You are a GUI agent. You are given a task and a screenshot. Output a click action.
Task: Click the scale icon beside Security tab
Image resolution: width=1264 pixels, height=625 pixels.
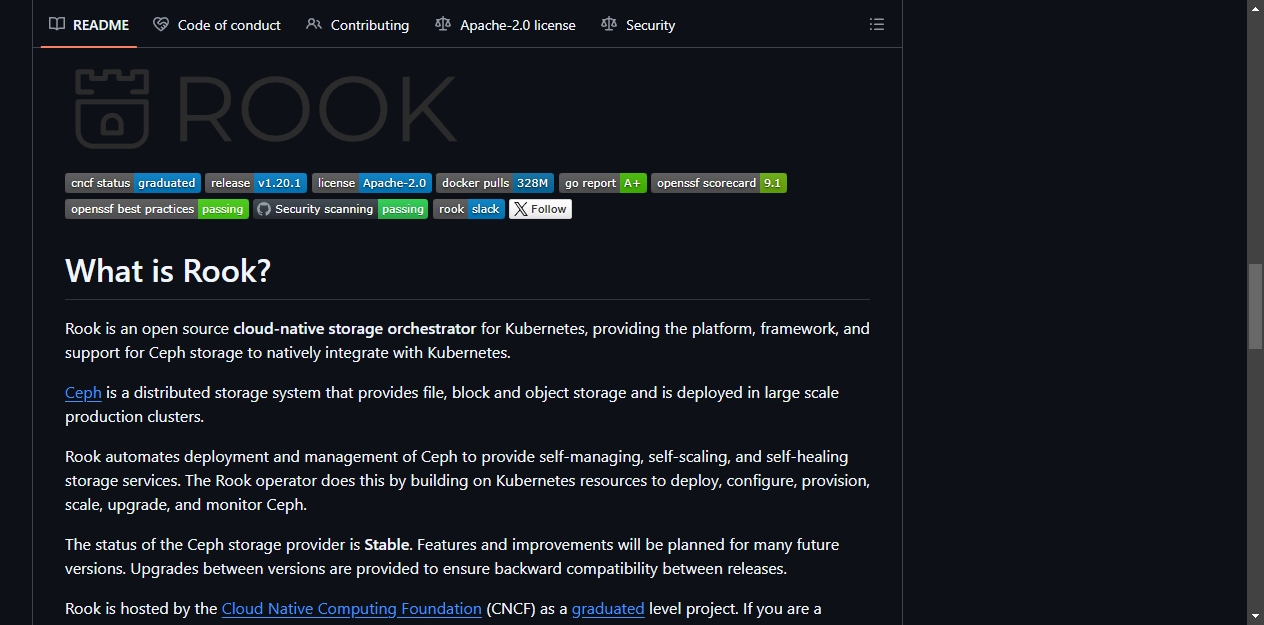pos(609,24)
